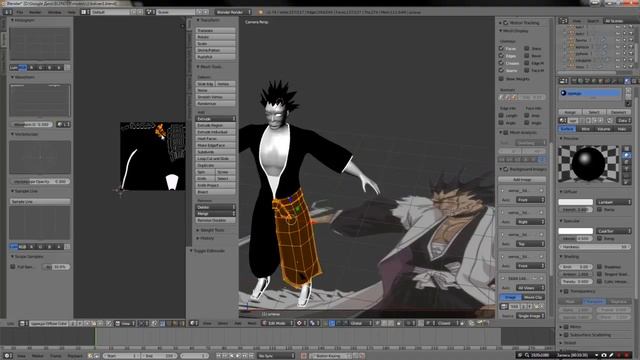
Task: Click the Remove Doubles button
Action: tap(216, 220)
